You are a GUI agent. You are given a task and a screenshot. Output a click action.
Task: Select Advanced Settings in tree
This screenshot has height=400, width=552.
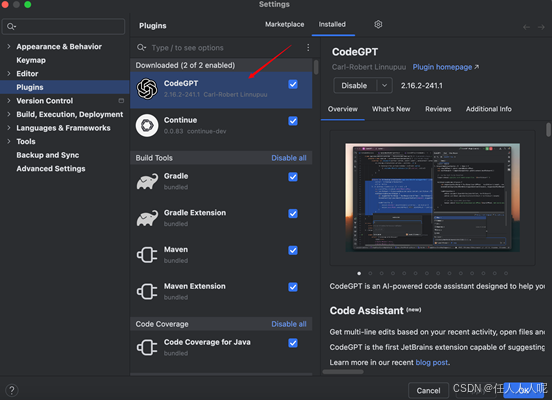tap(51, 169)
